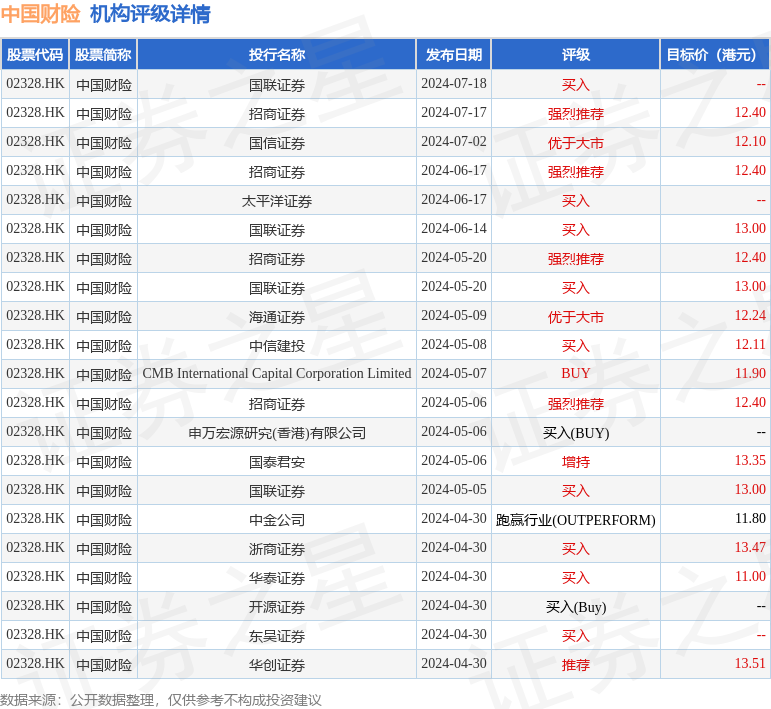
Task: Click date cell 2024-07-02
Action: pos(454,142)
